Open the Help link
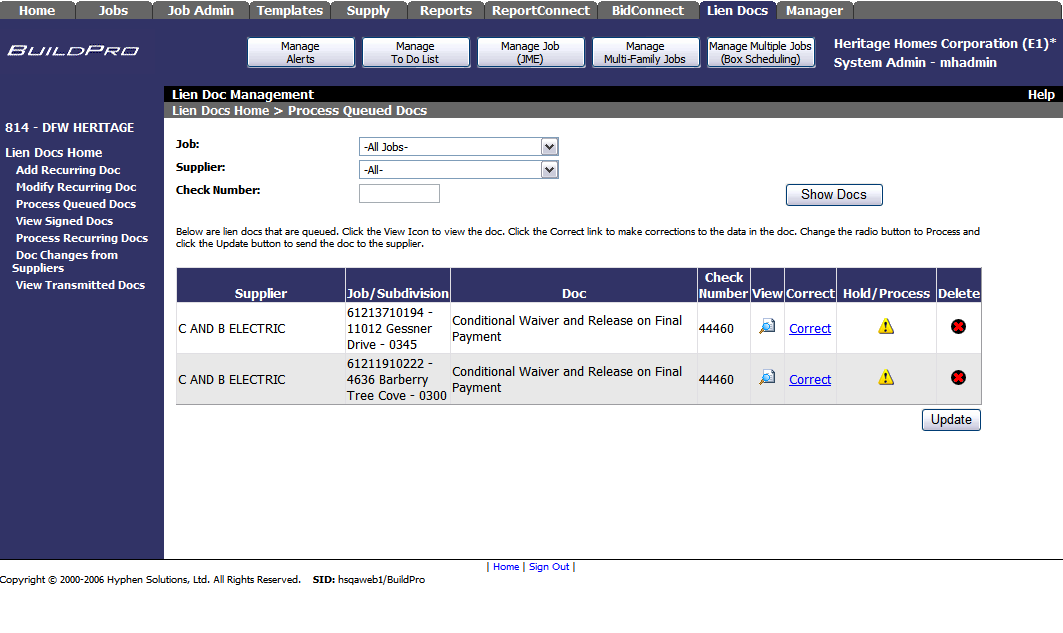The image size is (1063, 633). click(1041, 94)
